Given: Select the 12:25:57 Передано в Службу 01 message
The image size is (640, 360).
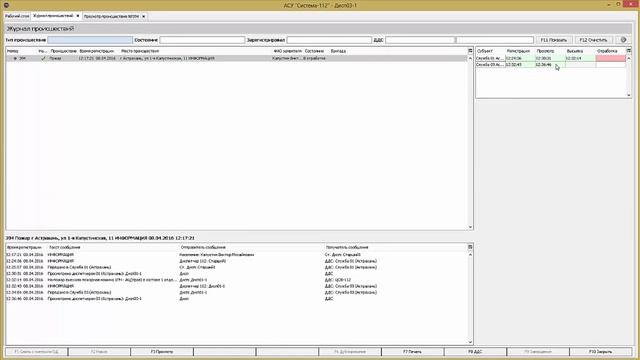Looking at the screenshot, I should 237,267.
